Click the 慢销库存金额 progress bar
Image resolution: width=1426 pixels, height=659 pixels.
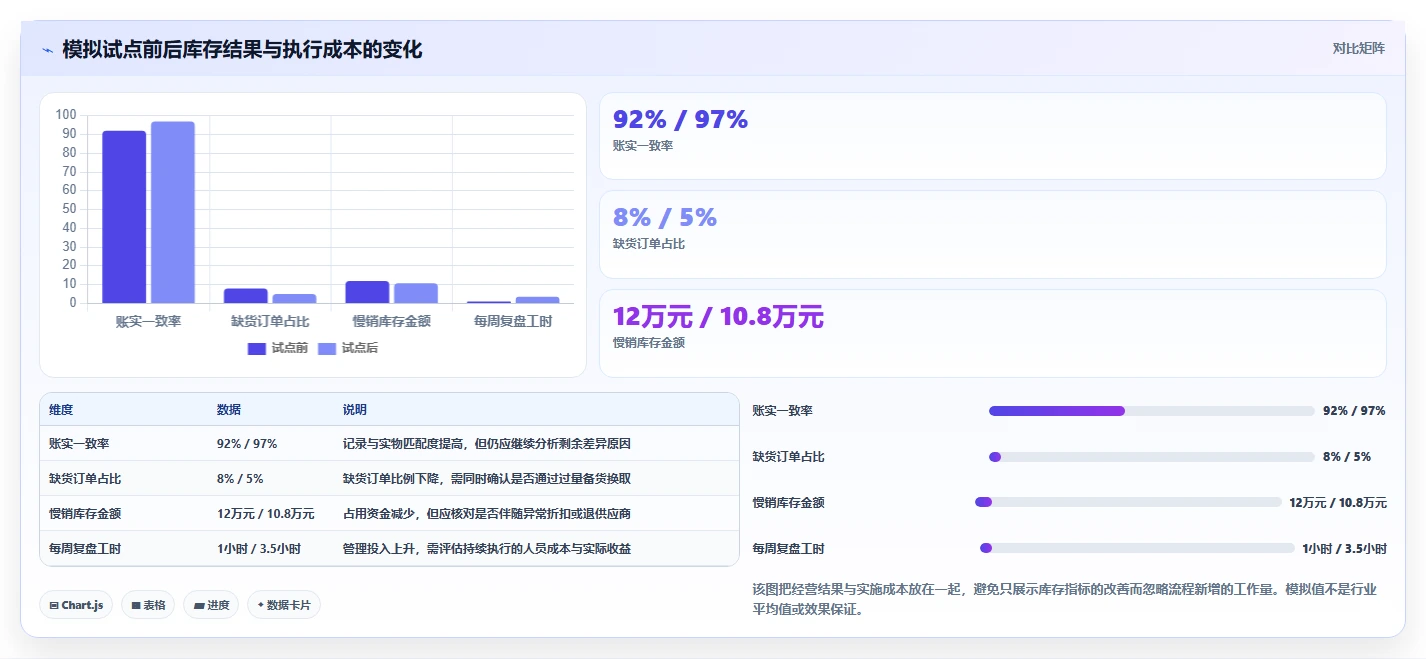pyautogui.click(x=1128, y=502)
